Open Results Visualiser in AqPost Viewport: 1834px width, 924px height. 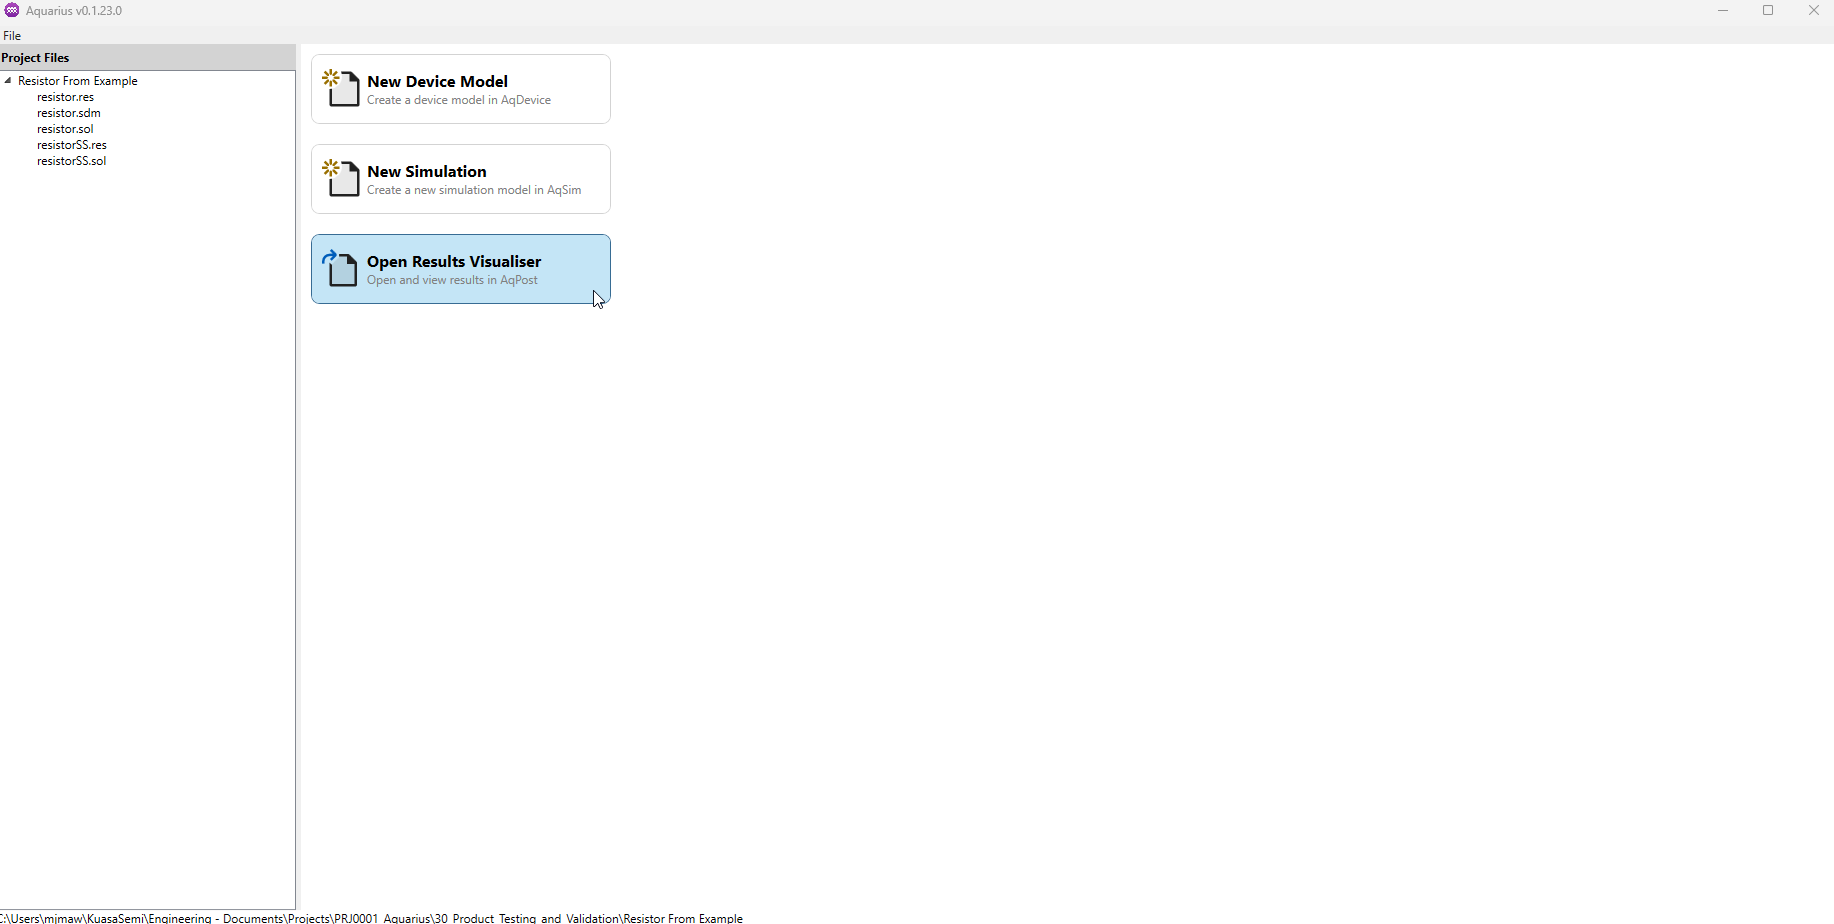pyautogui.click(x=461, y=269)
